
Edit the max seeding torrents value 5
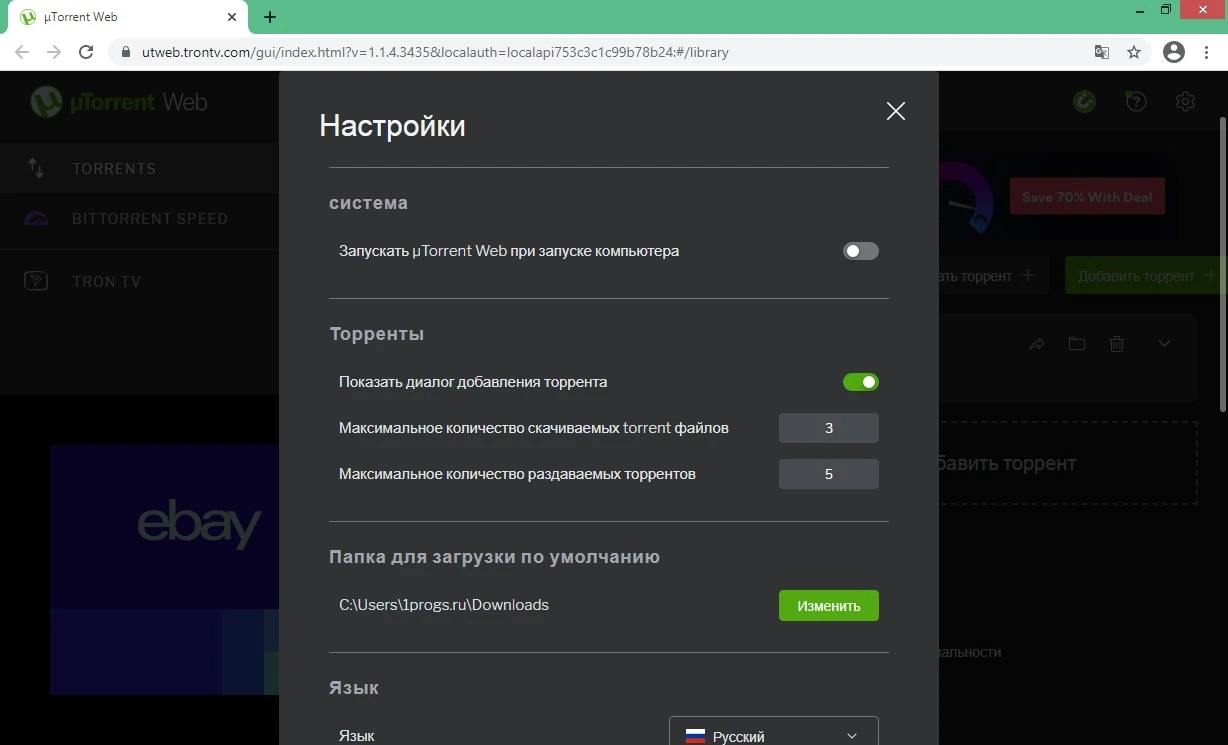tap(829, 474)
